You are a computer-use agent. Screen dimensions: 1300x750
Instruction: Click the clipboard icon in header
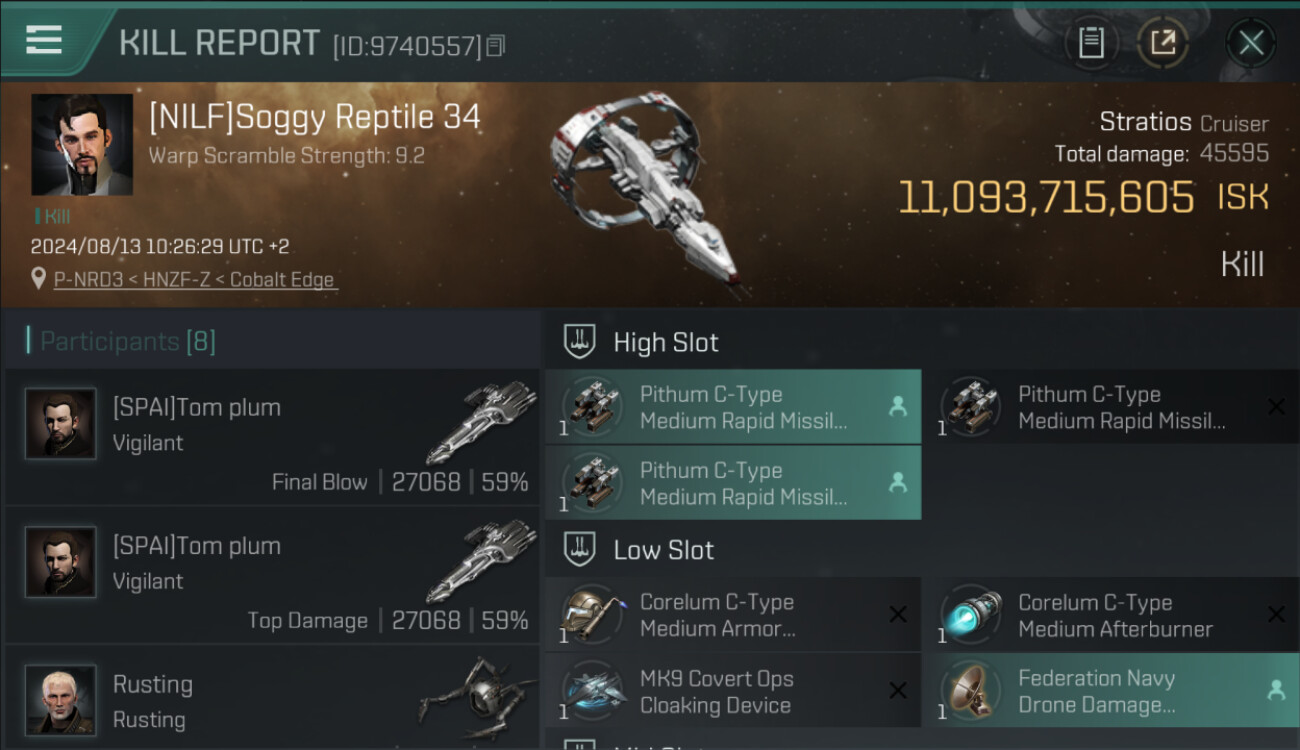(x=1091, y=43)
